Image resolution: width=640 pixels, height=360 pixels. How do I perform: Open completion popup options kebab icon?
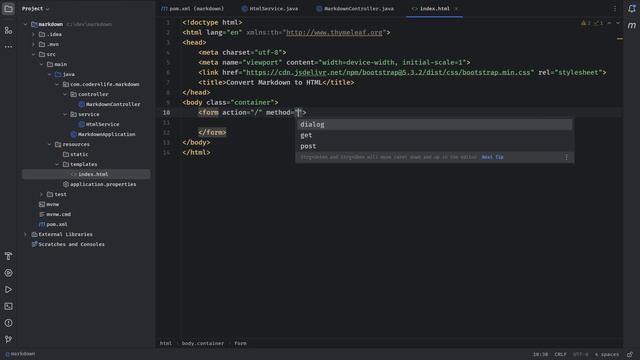[566, 157]
